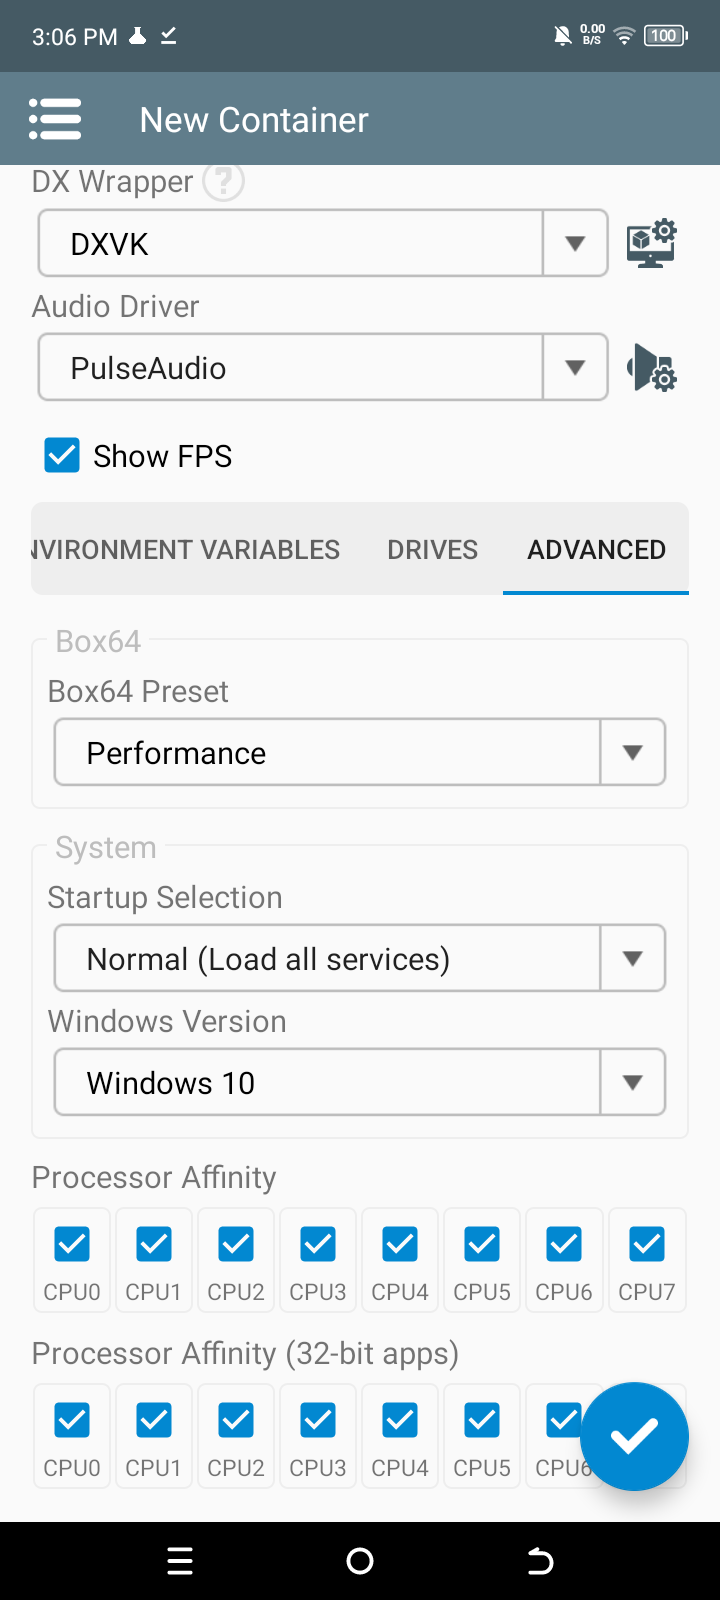This screenshot has height=1600, width=720.
Task: Expand the Box64 Preset Performance dropdown
Action: click(x=360, y=752)
